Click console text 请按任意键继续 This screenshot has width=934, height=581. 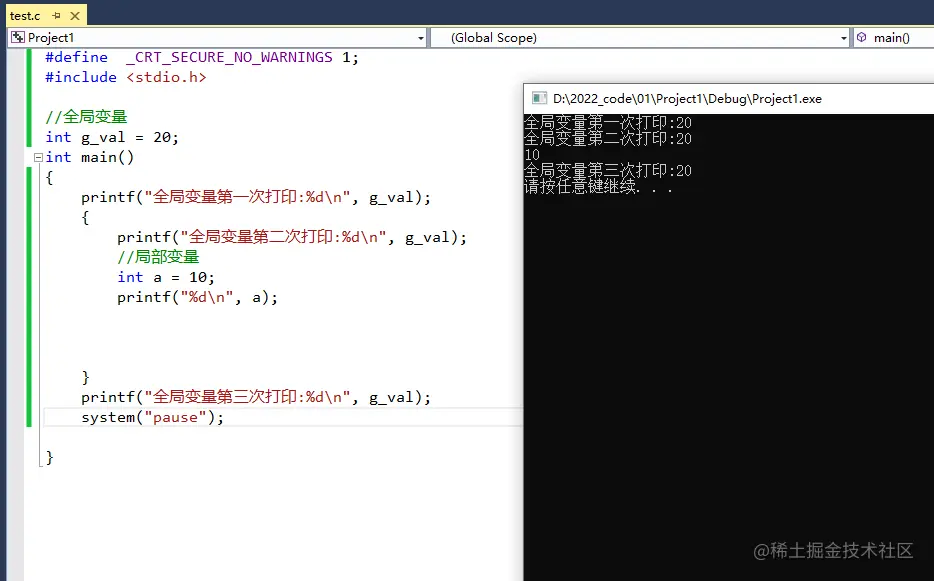pyautogui.click(x=581, y=187)
